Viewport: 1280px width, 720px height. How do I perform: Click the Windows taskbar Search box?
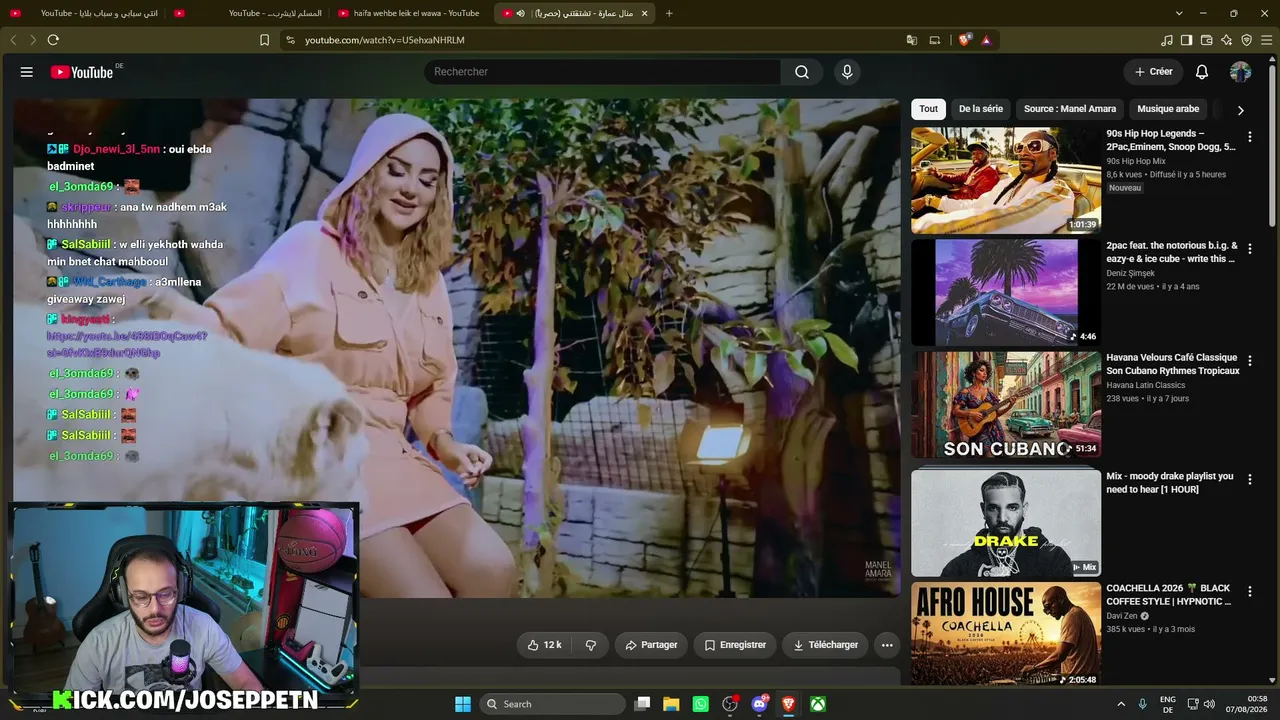(x=553, y=704)
